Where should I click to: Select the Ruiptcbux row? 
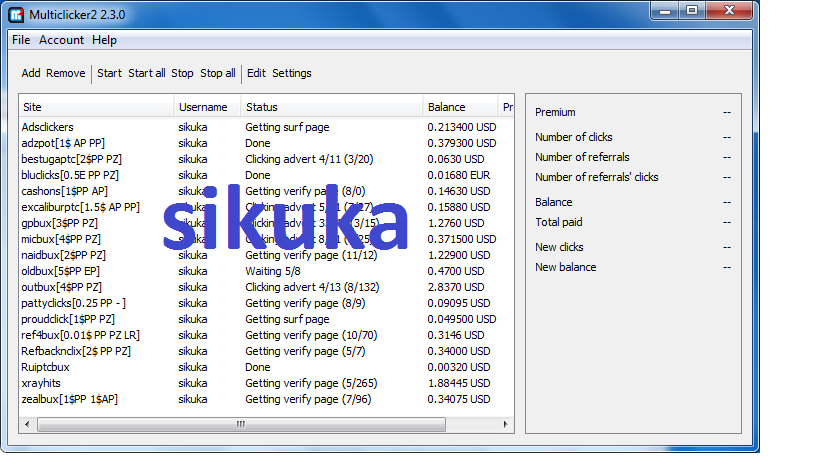266,367
